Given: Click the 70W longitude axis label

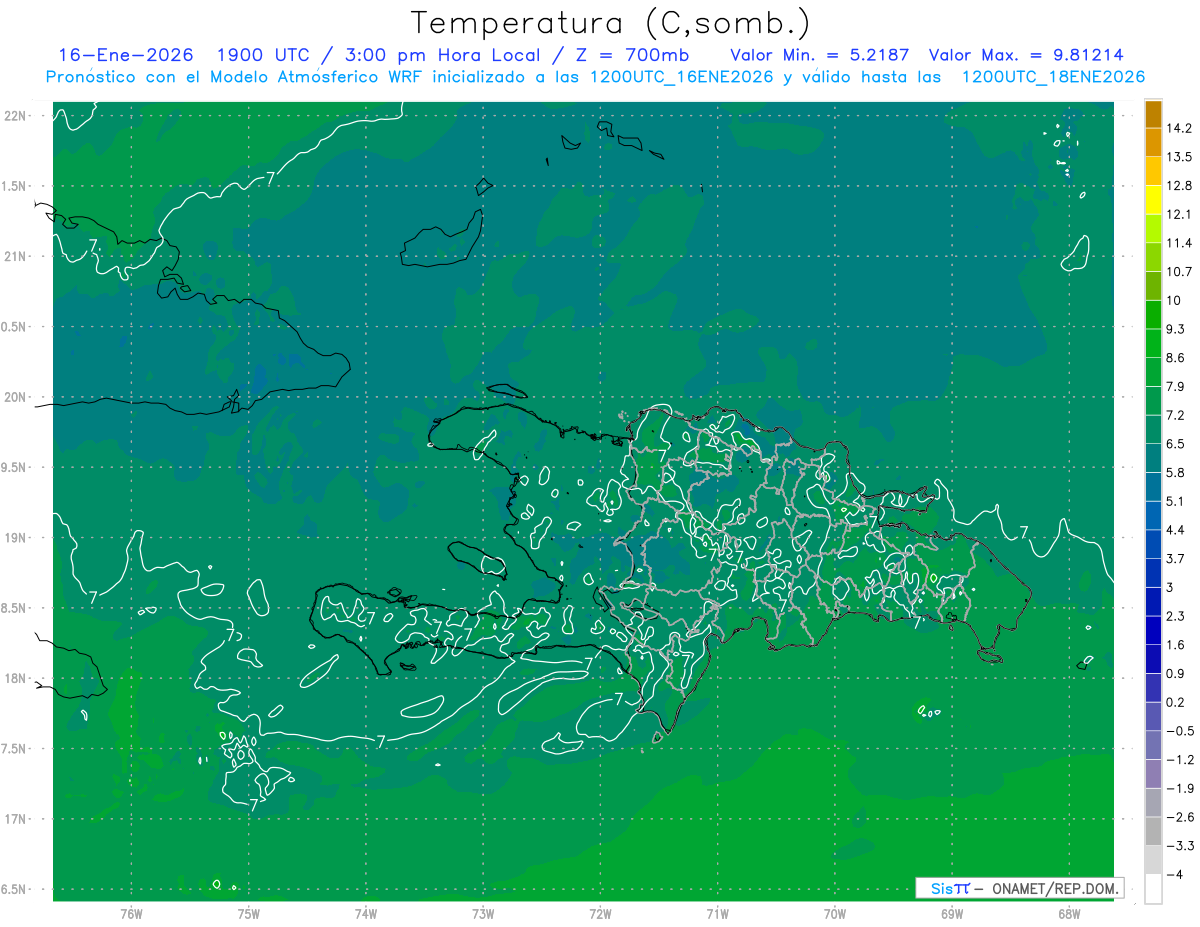Looking at the screenshot, I should click(835, 914).
